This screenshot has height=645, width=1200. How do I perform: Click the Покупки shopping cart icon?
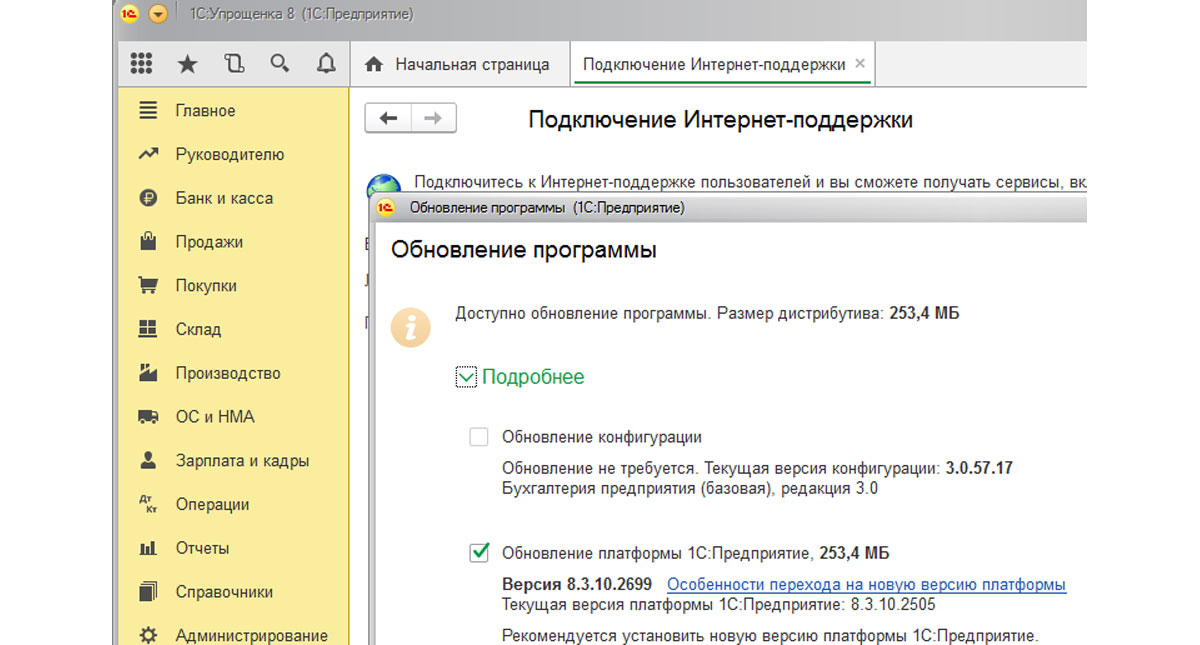click(x=148, y=286)
